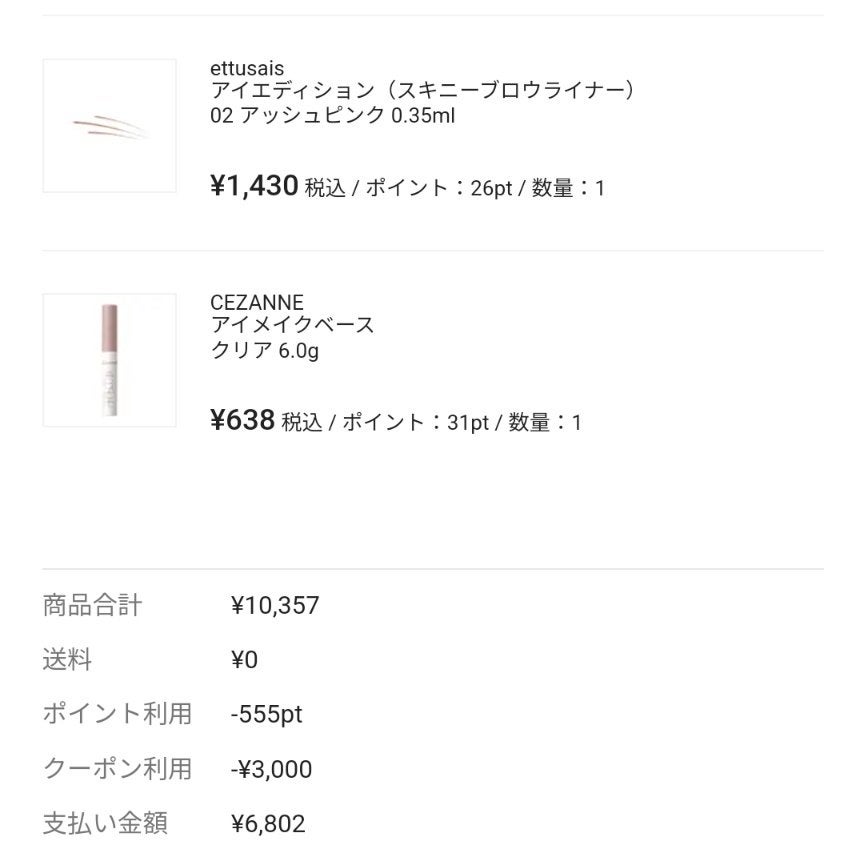Click the クーポン利用 label
This screenshot has height=864, width=864.
click(117, 769)
